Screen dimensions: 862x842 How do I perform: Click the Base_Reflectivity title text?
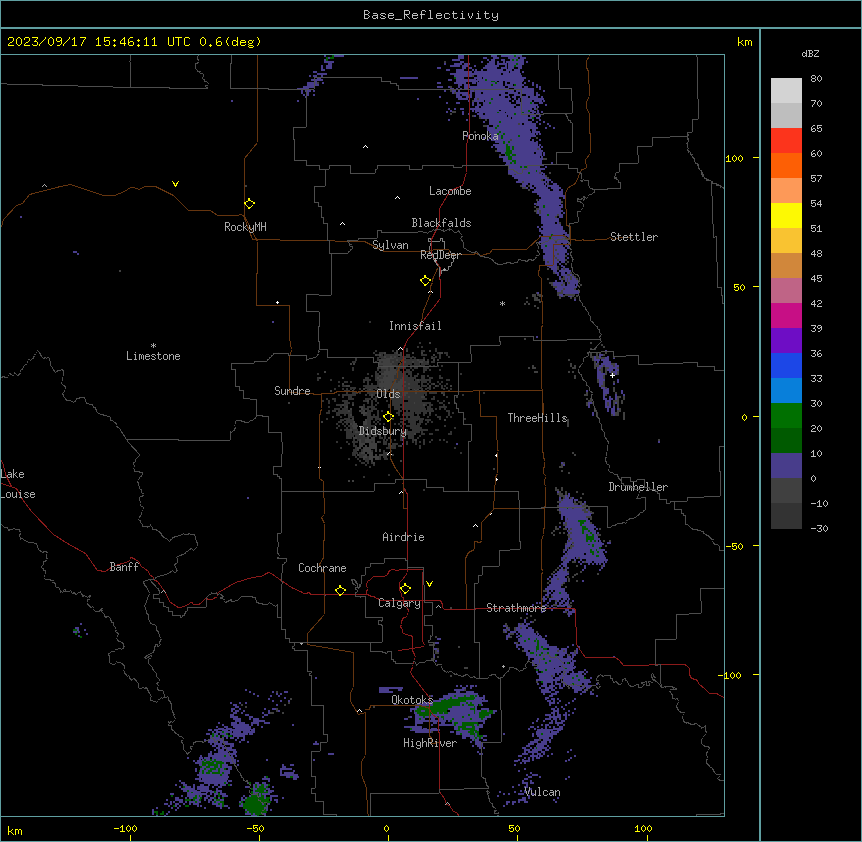431,15
